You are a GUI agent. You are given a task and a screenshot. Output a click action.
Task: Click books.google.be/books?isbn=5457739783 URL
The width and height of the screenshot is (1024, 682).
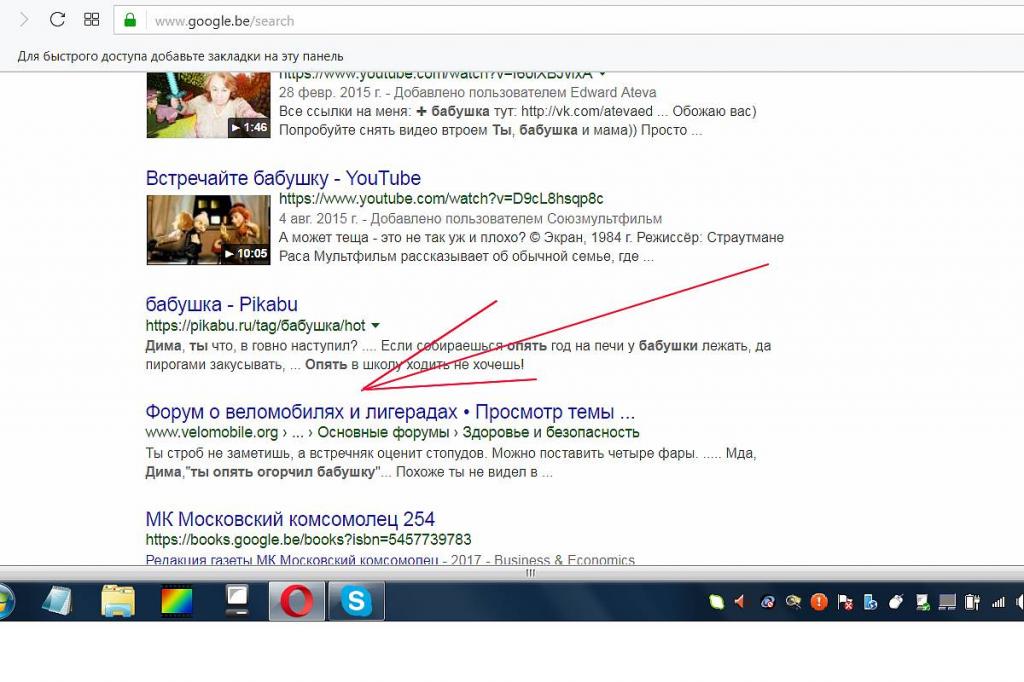308,540
